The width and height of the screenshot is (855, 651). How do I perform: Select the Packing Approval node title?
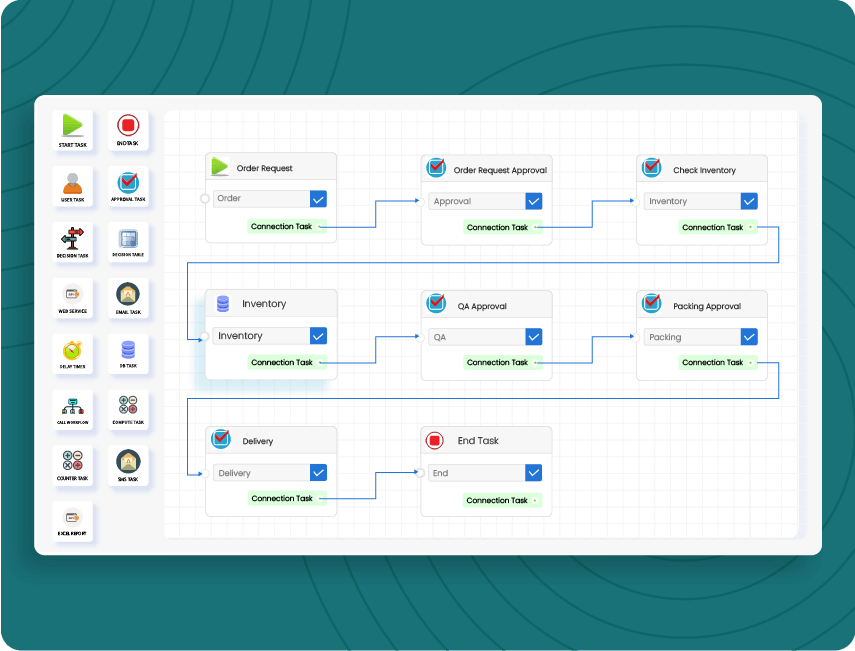click(x=708, y=306)
